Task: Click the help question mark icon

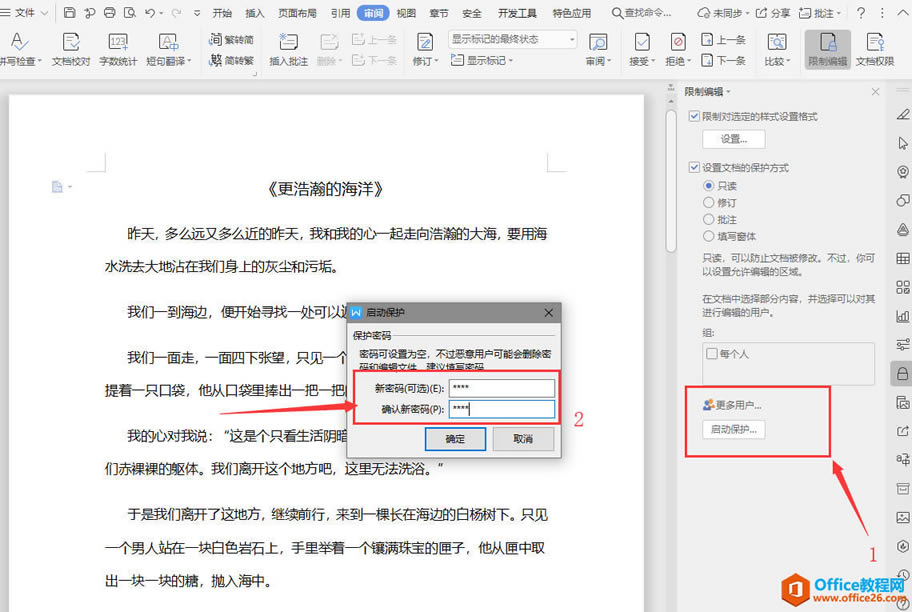Action: 861,12
